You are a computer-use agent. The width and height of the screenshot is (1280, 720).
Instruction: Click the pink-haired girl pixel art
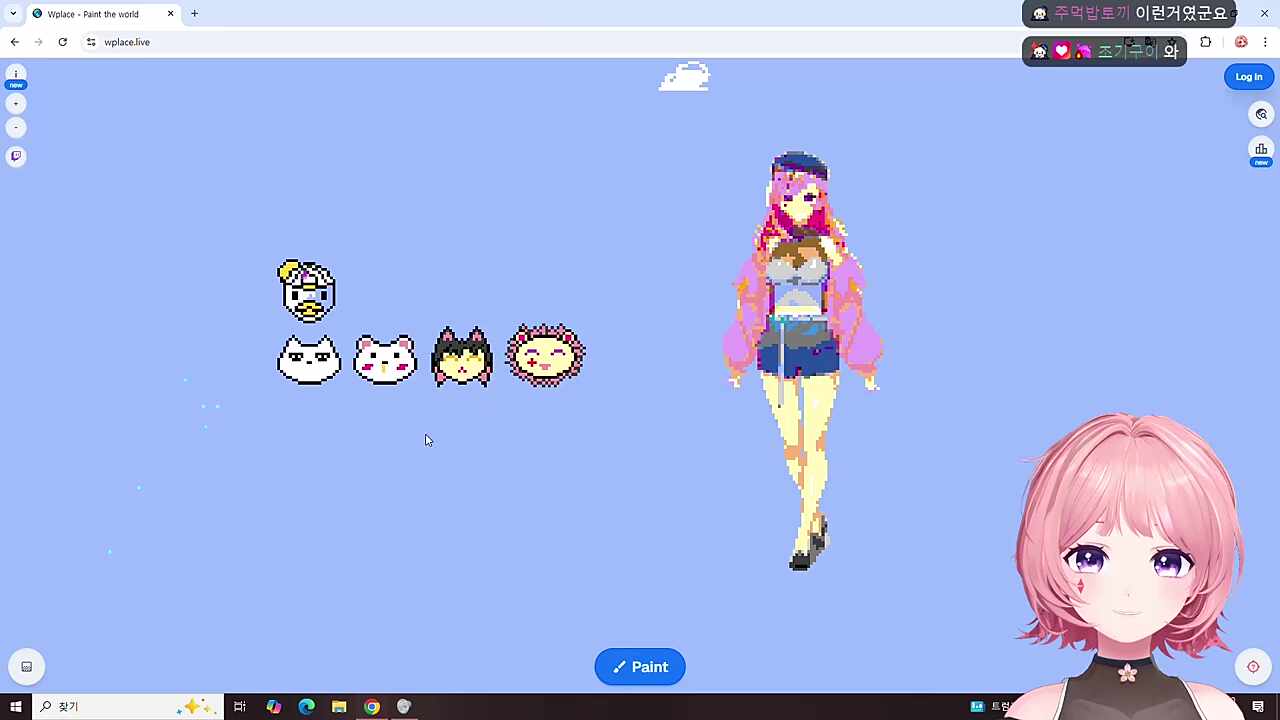point(802,361)
